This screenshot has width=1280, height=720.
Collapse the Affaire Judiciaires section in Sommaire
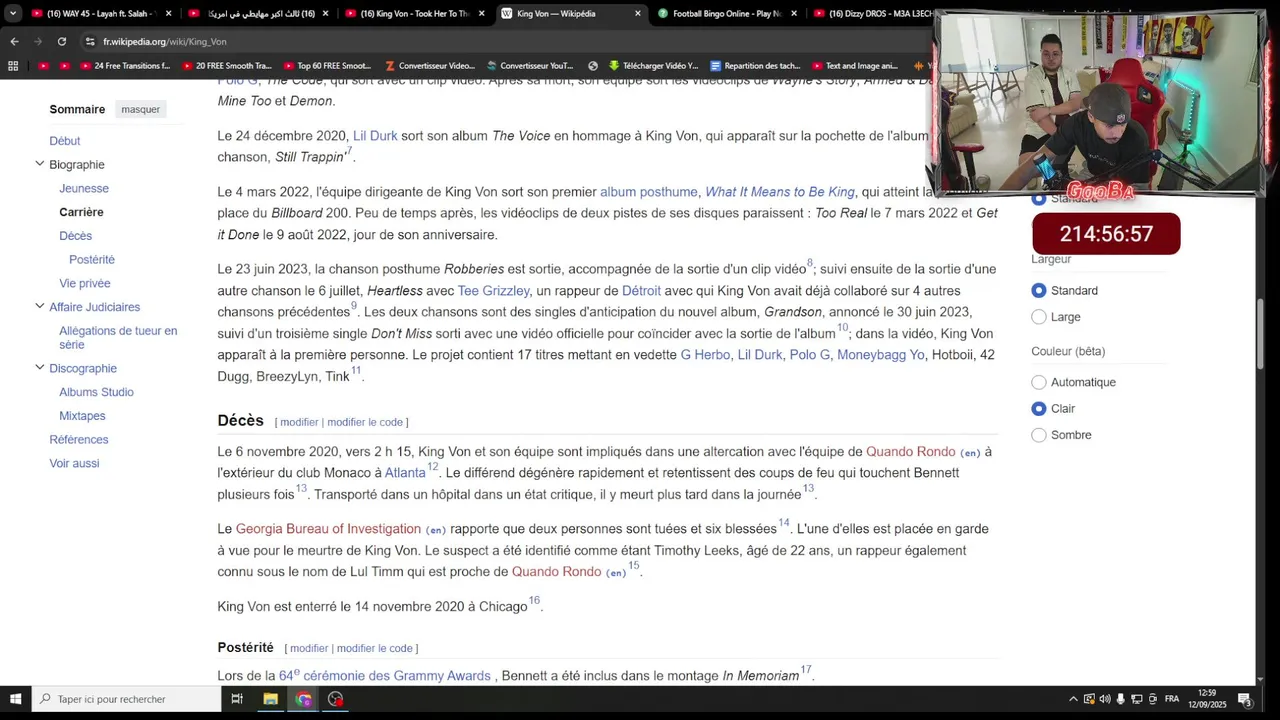pos(40,307)
